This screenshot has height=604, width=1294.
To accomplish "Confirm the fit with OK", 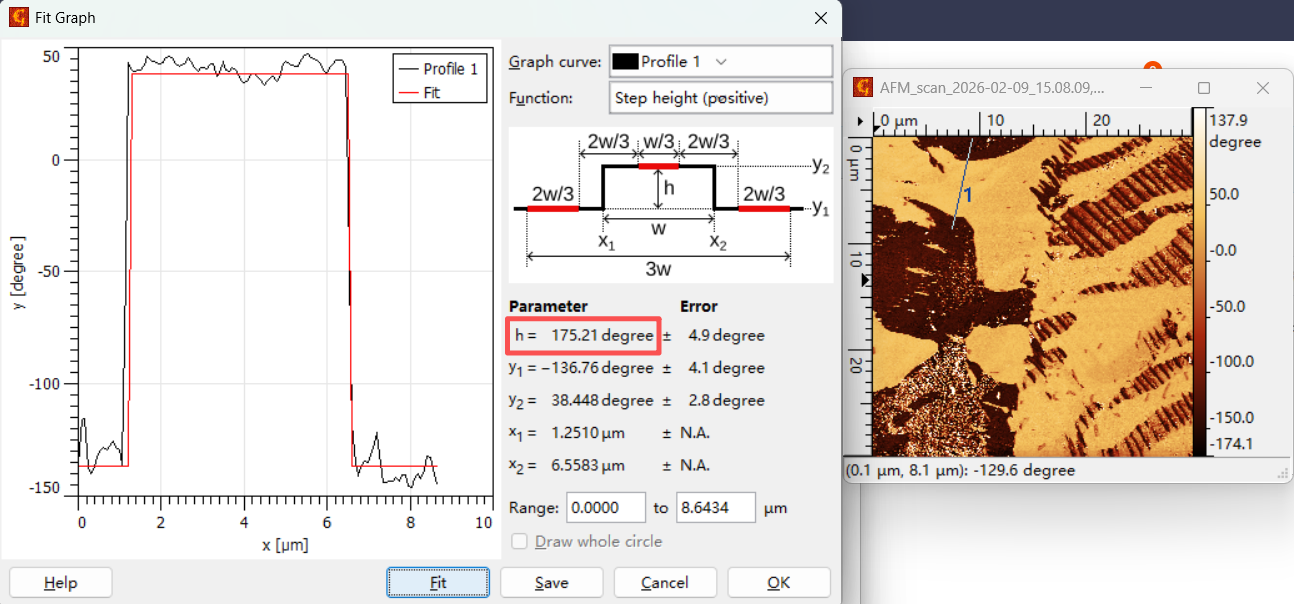I will (x=778, y=583).
